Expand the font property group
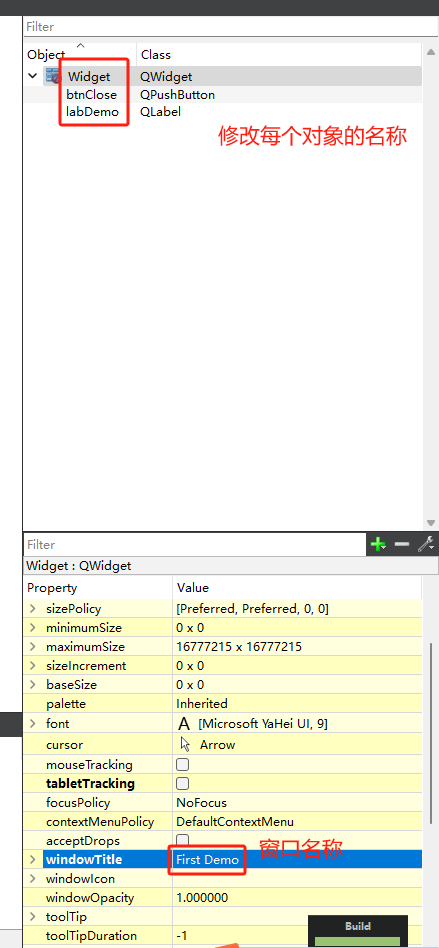Screen dimensions: 439x948 pyautogui.click(x=33, y=724)
